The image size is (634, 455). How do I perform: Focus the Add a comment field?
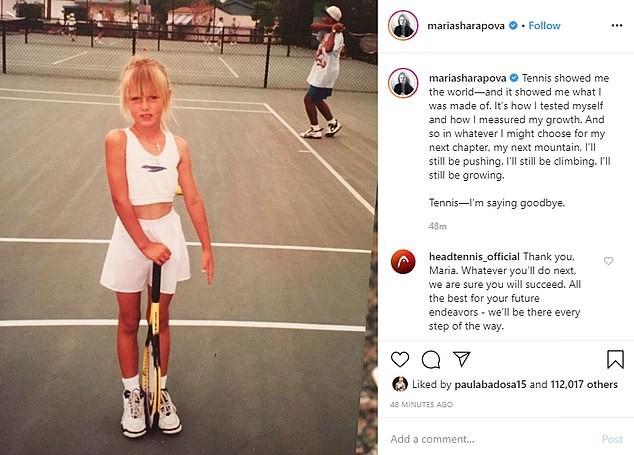493,439
